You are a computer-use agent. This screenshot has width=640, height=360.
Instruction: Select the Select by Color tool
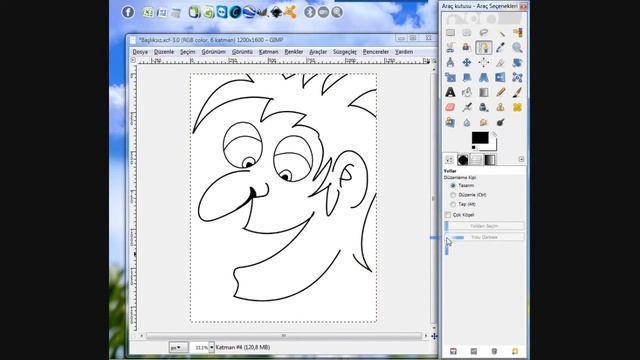click(x=517, y=33)
